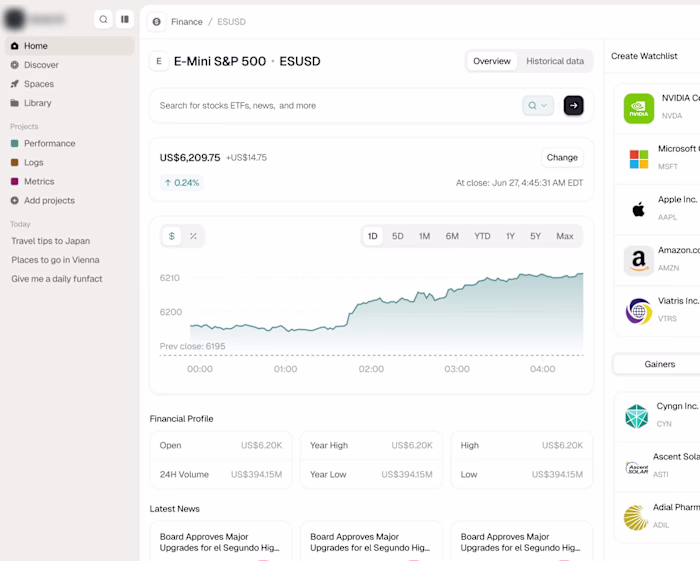
Task: Open the Performance project
Action: [50, 144]
